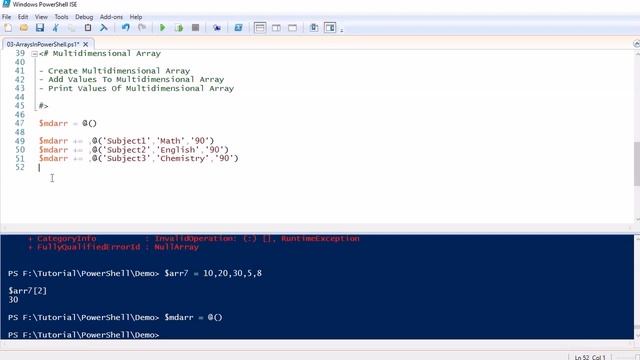Clear the console pane with the Clear icon

tap(104, 28)
